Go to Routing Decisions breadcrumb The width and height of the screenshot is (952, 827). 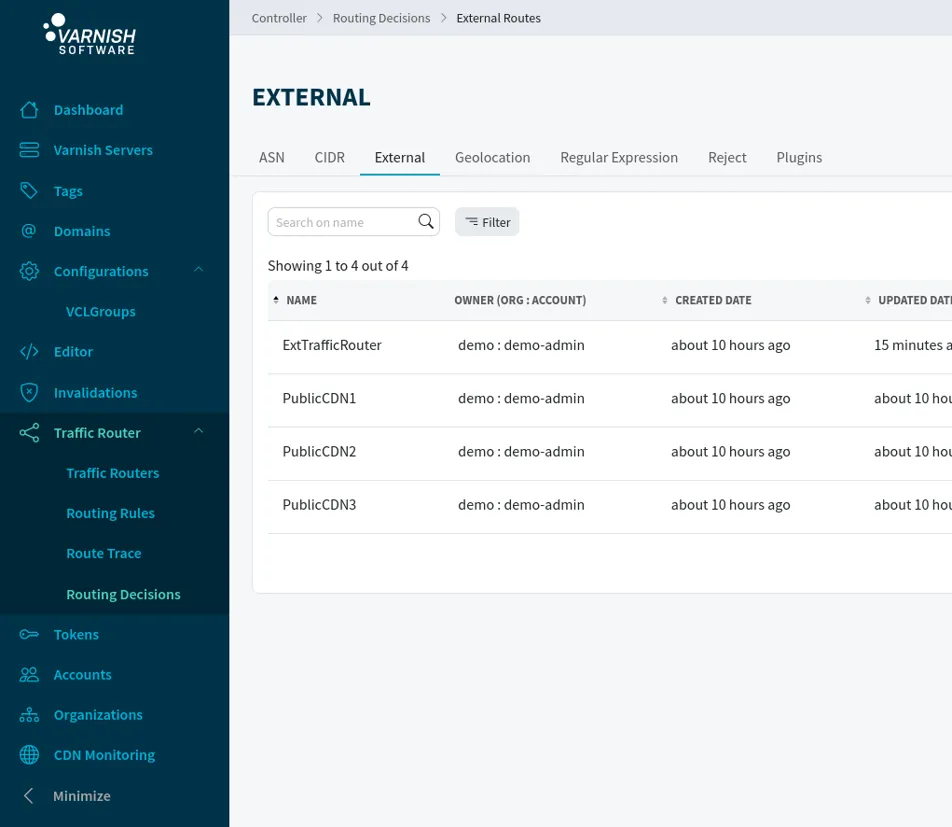(381, 18)
